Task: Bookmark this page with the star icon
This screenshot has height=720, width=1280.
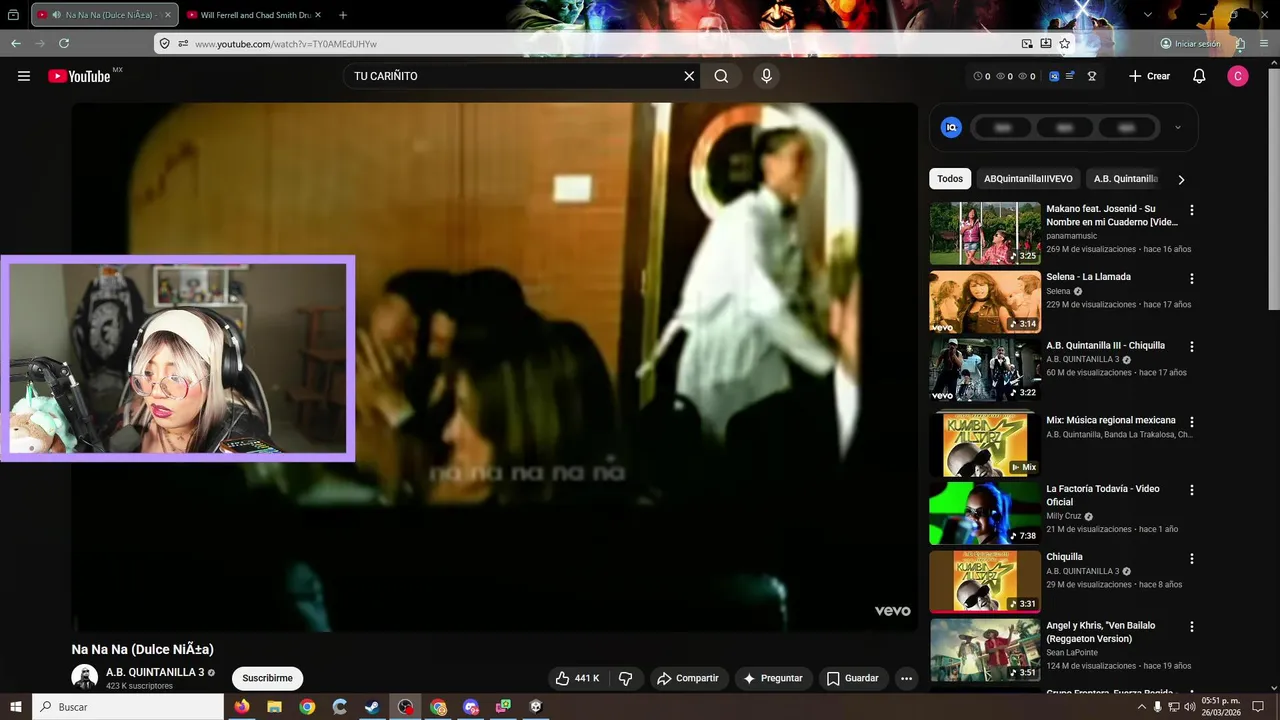Action: click(x=1065, y=44)
